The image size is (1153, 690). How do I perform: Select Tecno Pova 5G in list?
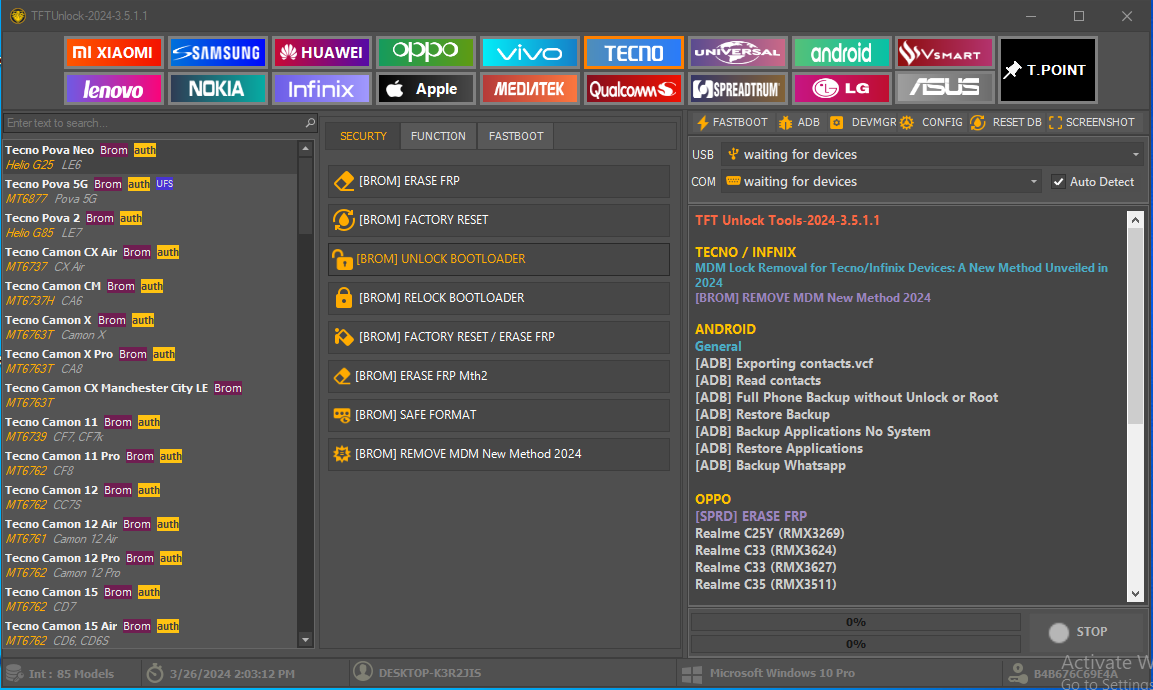point(150,191)
